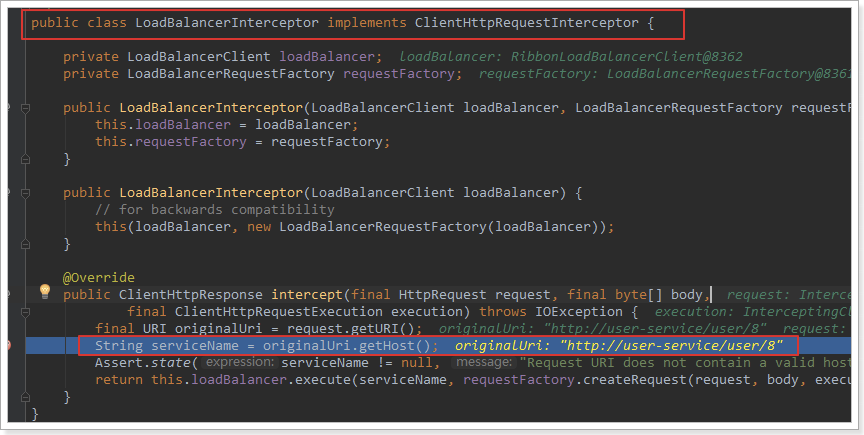Click the 'message:' parameter hint

coord(484,362)
